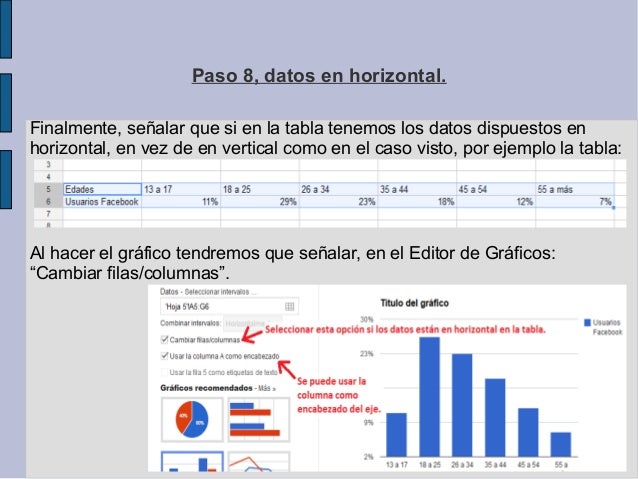The height and width of the screenshot is (479, 638).
Task: Click the 13 a 17 cell
Action: click(181, 189)
